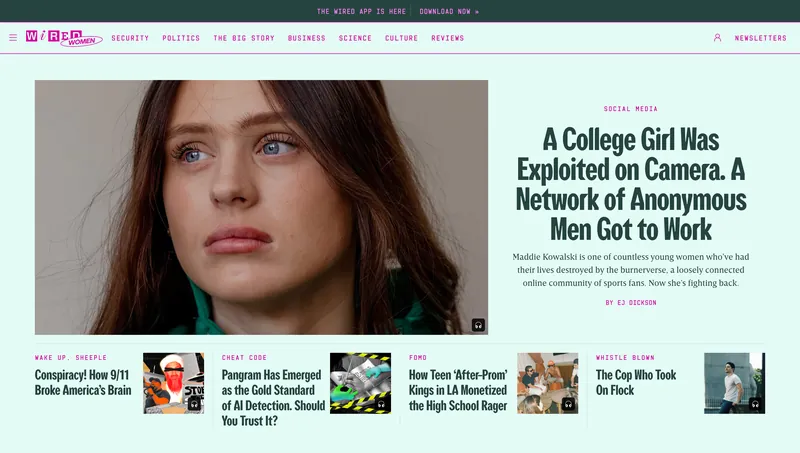Open the Newsletters link
Image resolution: width=800 pixels, height=453 pixels.
click(x=761, y=38)
